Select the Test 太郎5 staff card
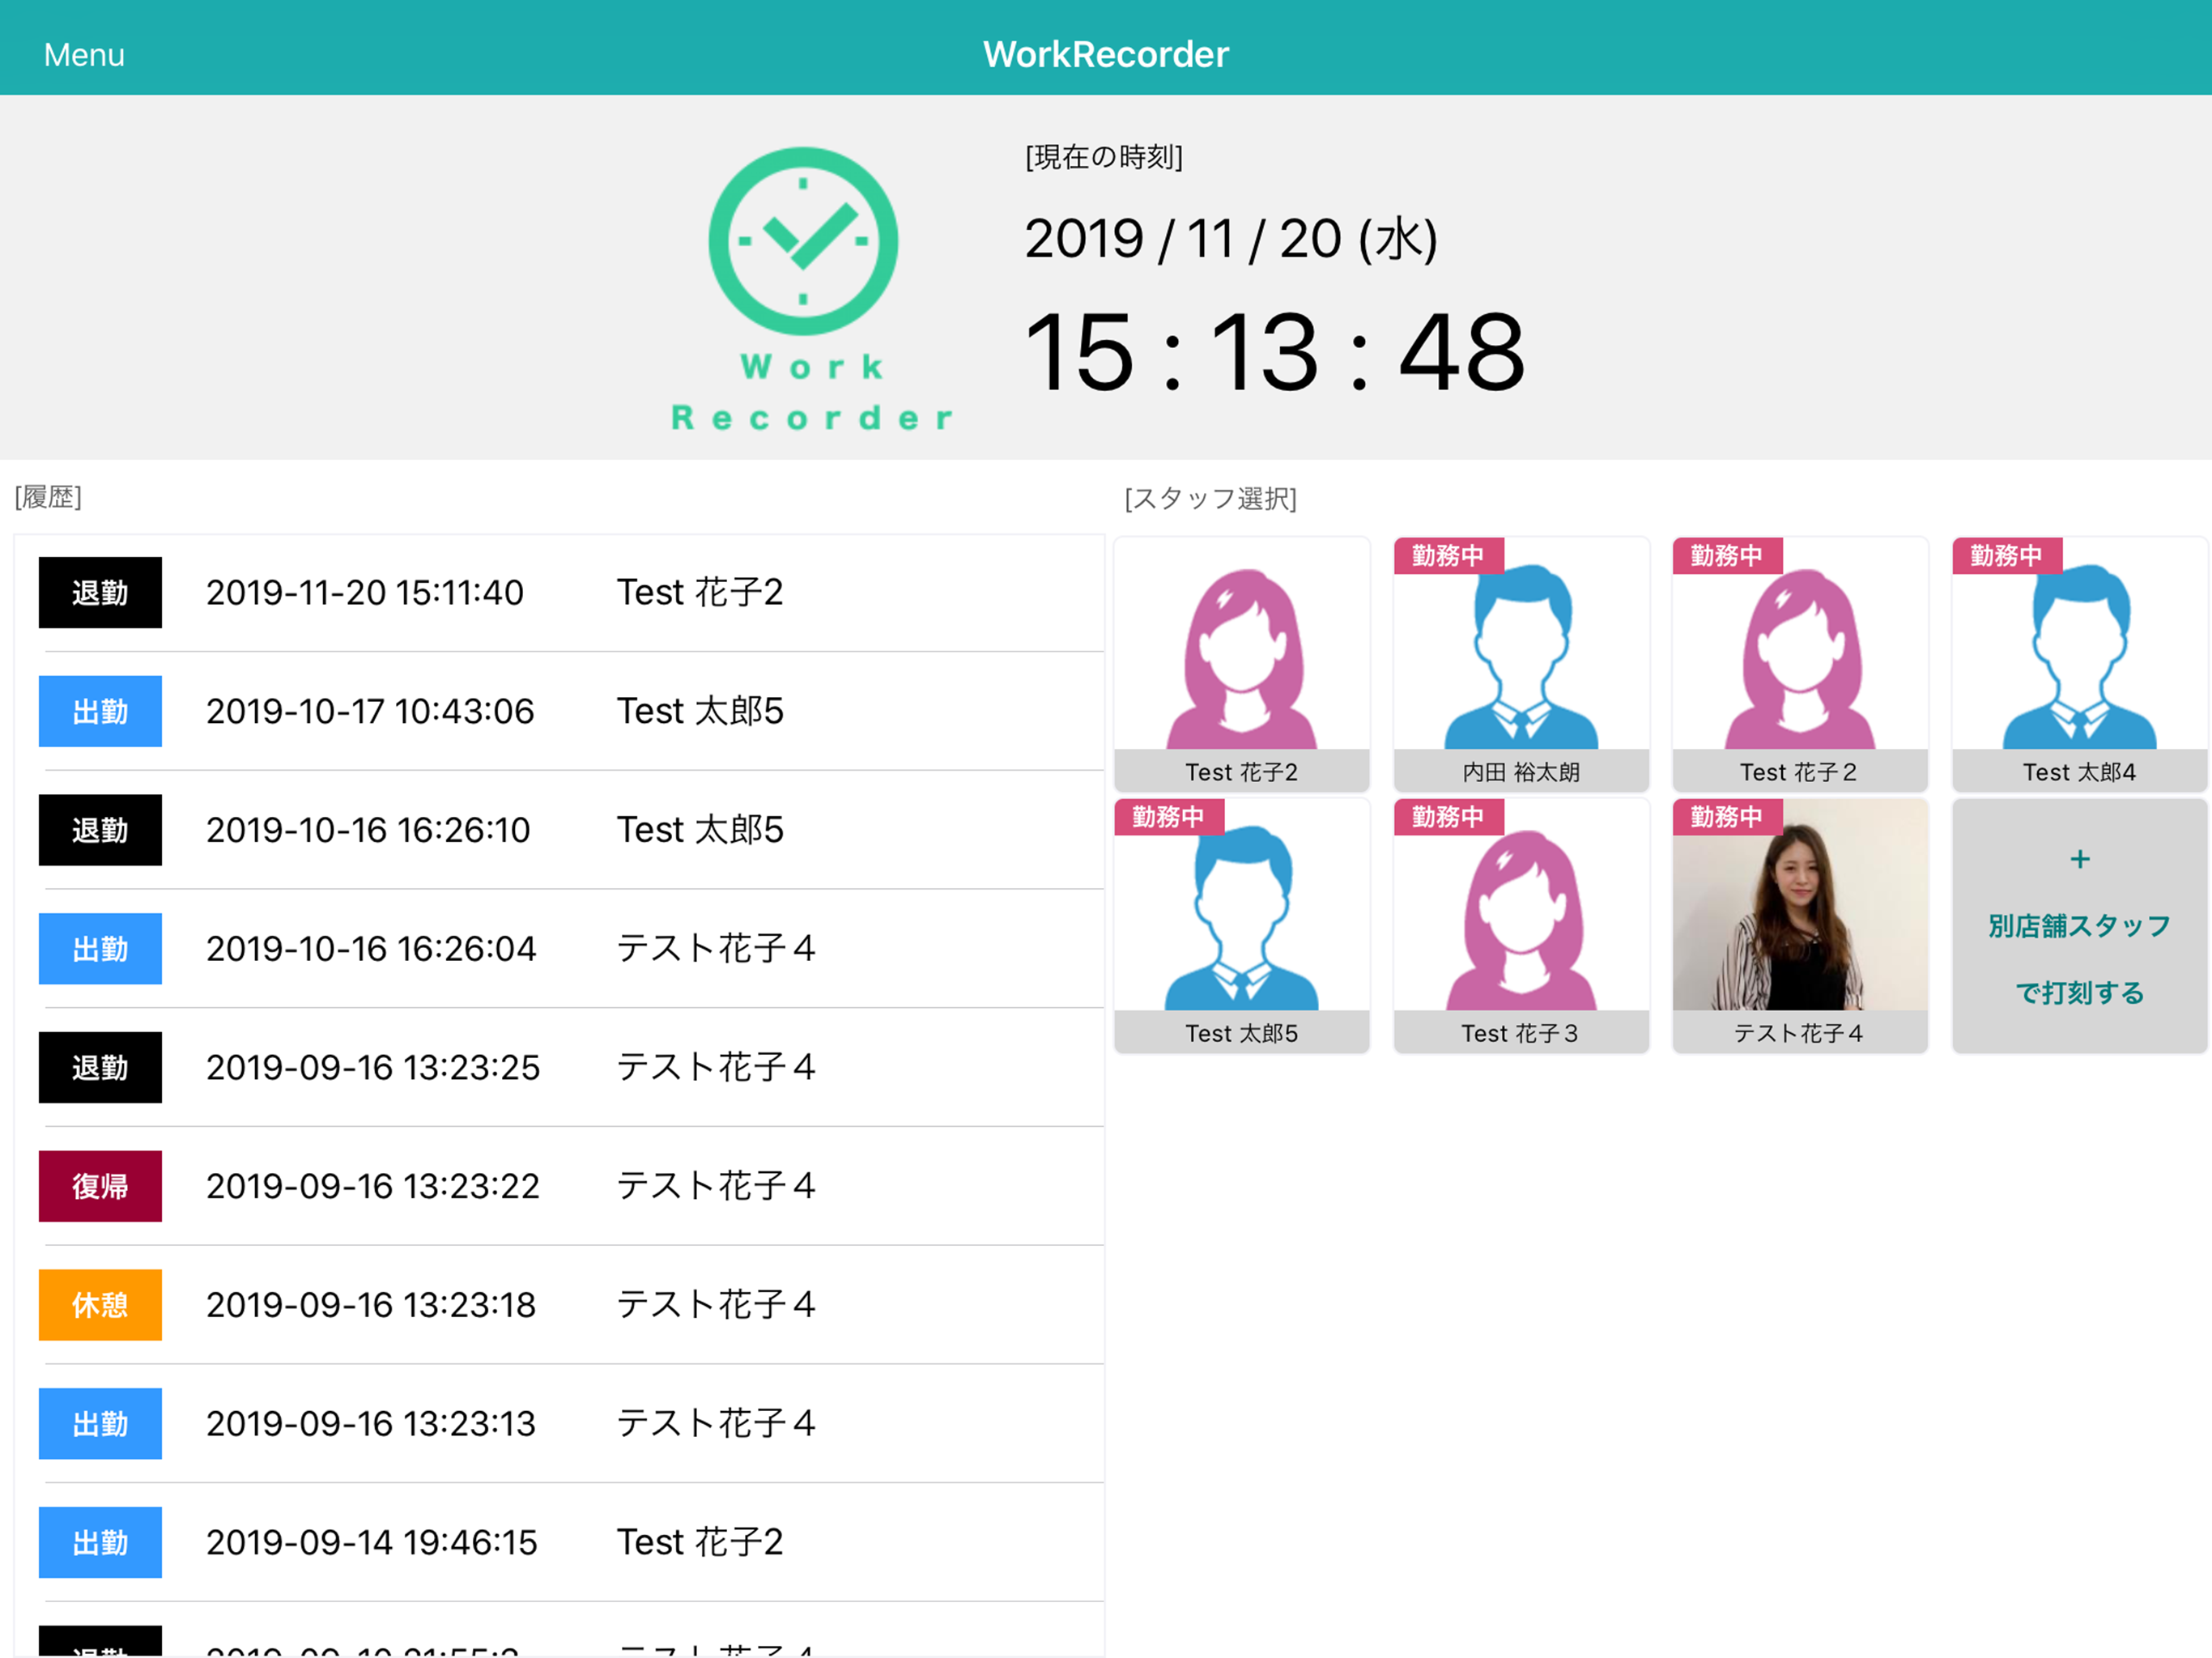The height and width of the screenshot is (1658, 2212). 1241,925
